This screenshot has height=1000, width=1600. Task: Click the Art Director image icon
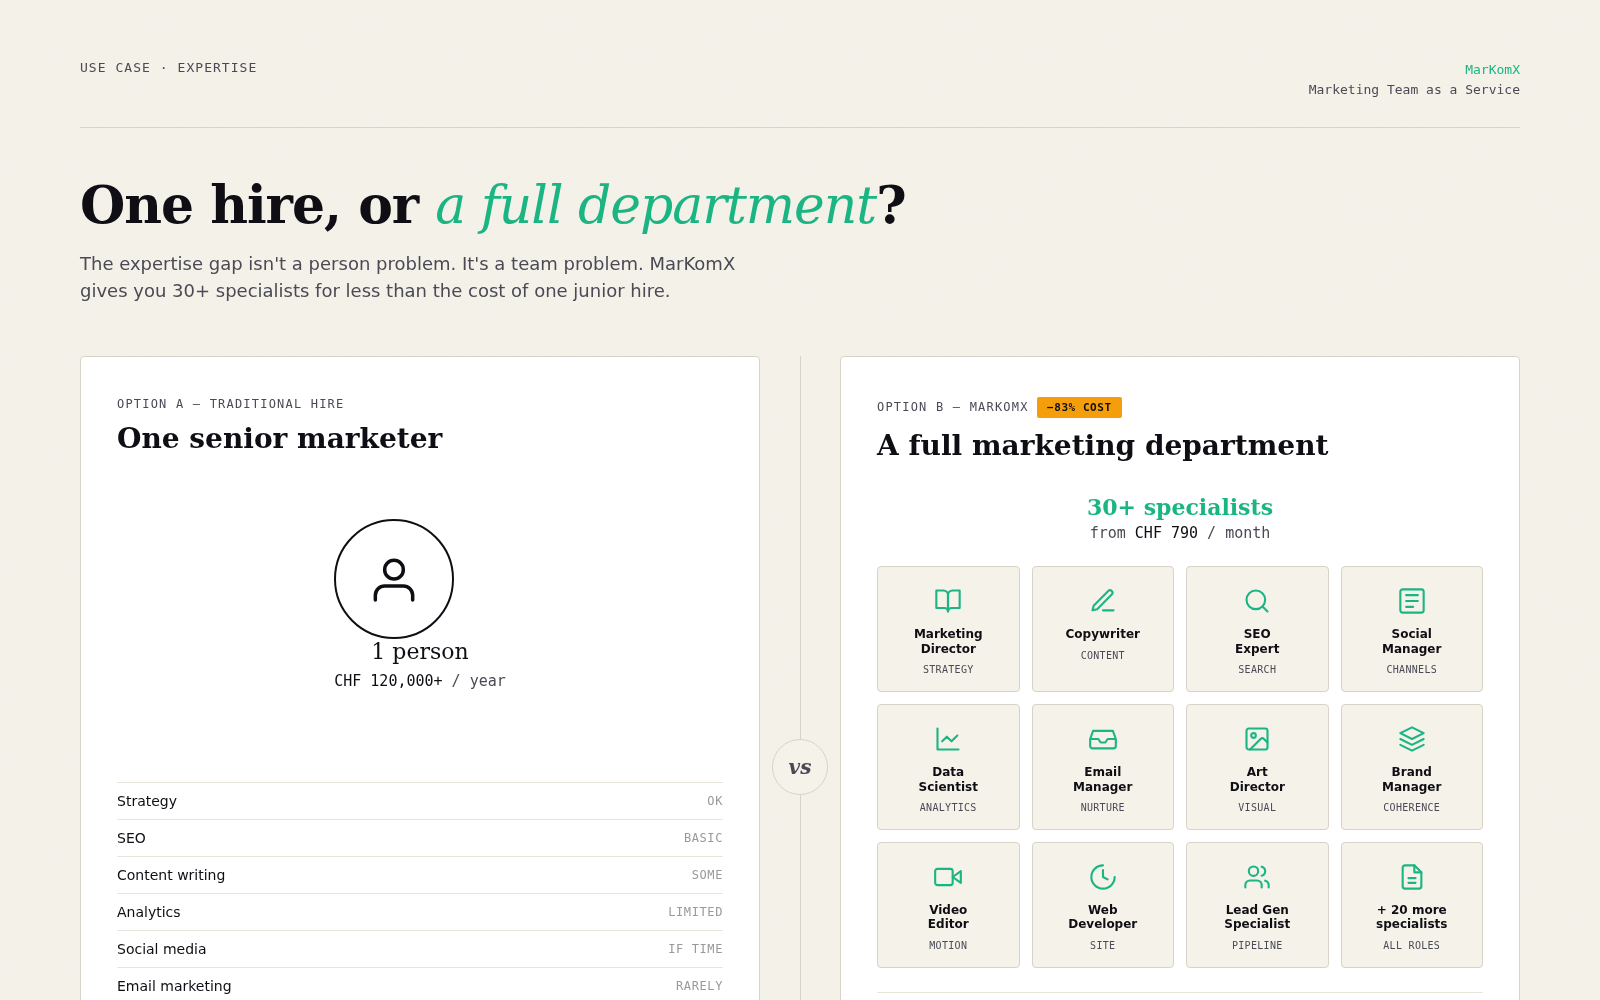tap(1257, 738)
